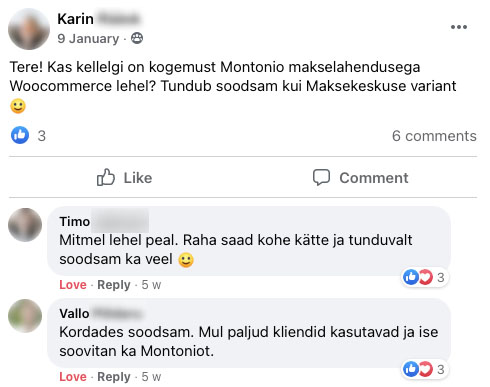This screenshot has width=490, height=387.
Task: Click the 5 w timestamp on Timo's comment
Action: (151, 285)
